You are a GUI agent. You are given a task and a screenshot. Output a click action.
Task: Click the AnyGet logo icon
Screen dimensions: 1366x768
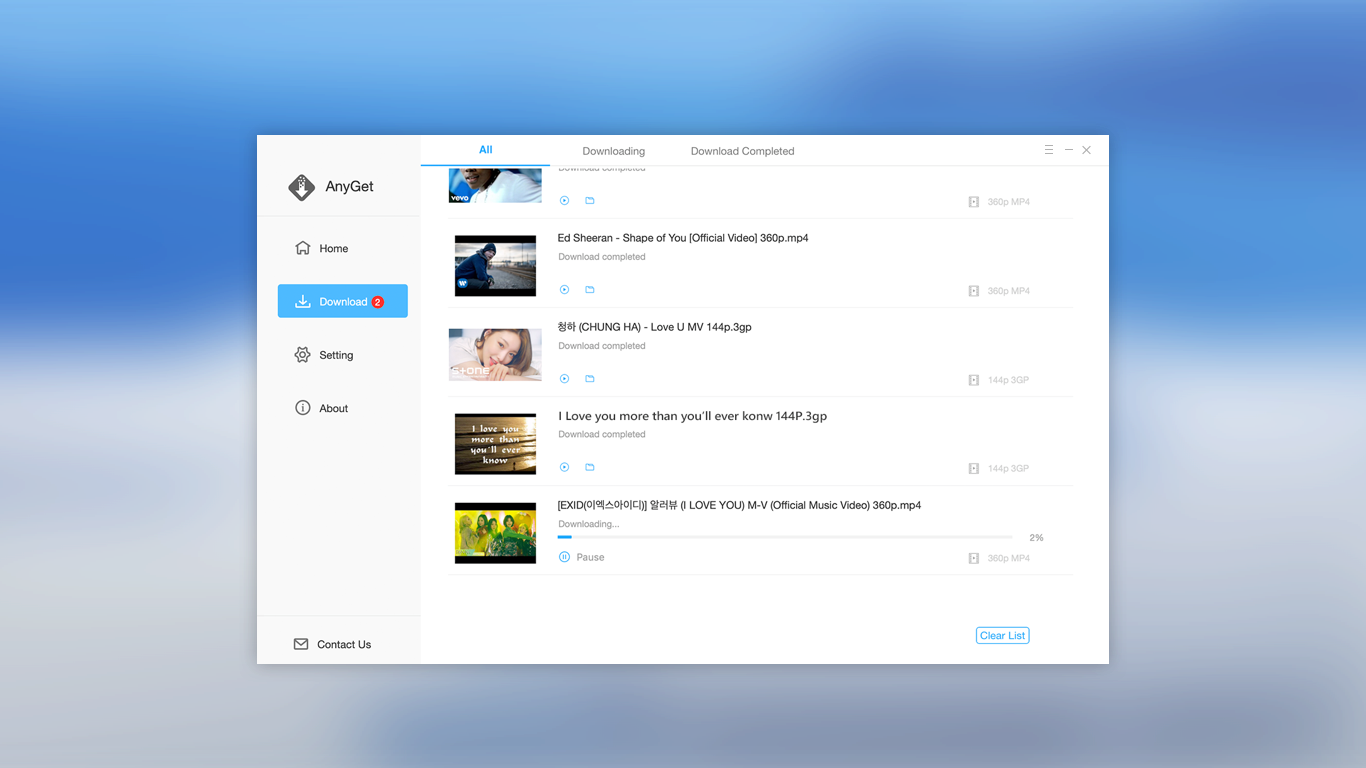301,187
